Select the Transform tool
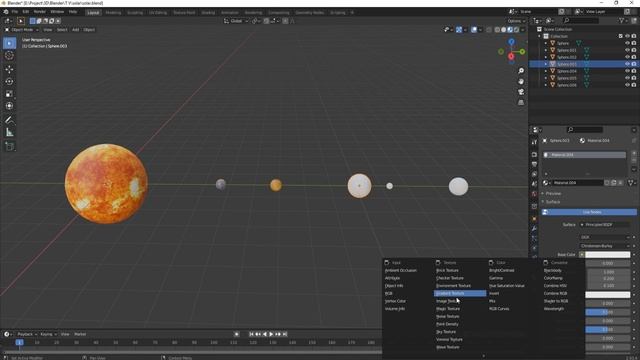This screenshot has width=640, height=360. pos(9,106)
